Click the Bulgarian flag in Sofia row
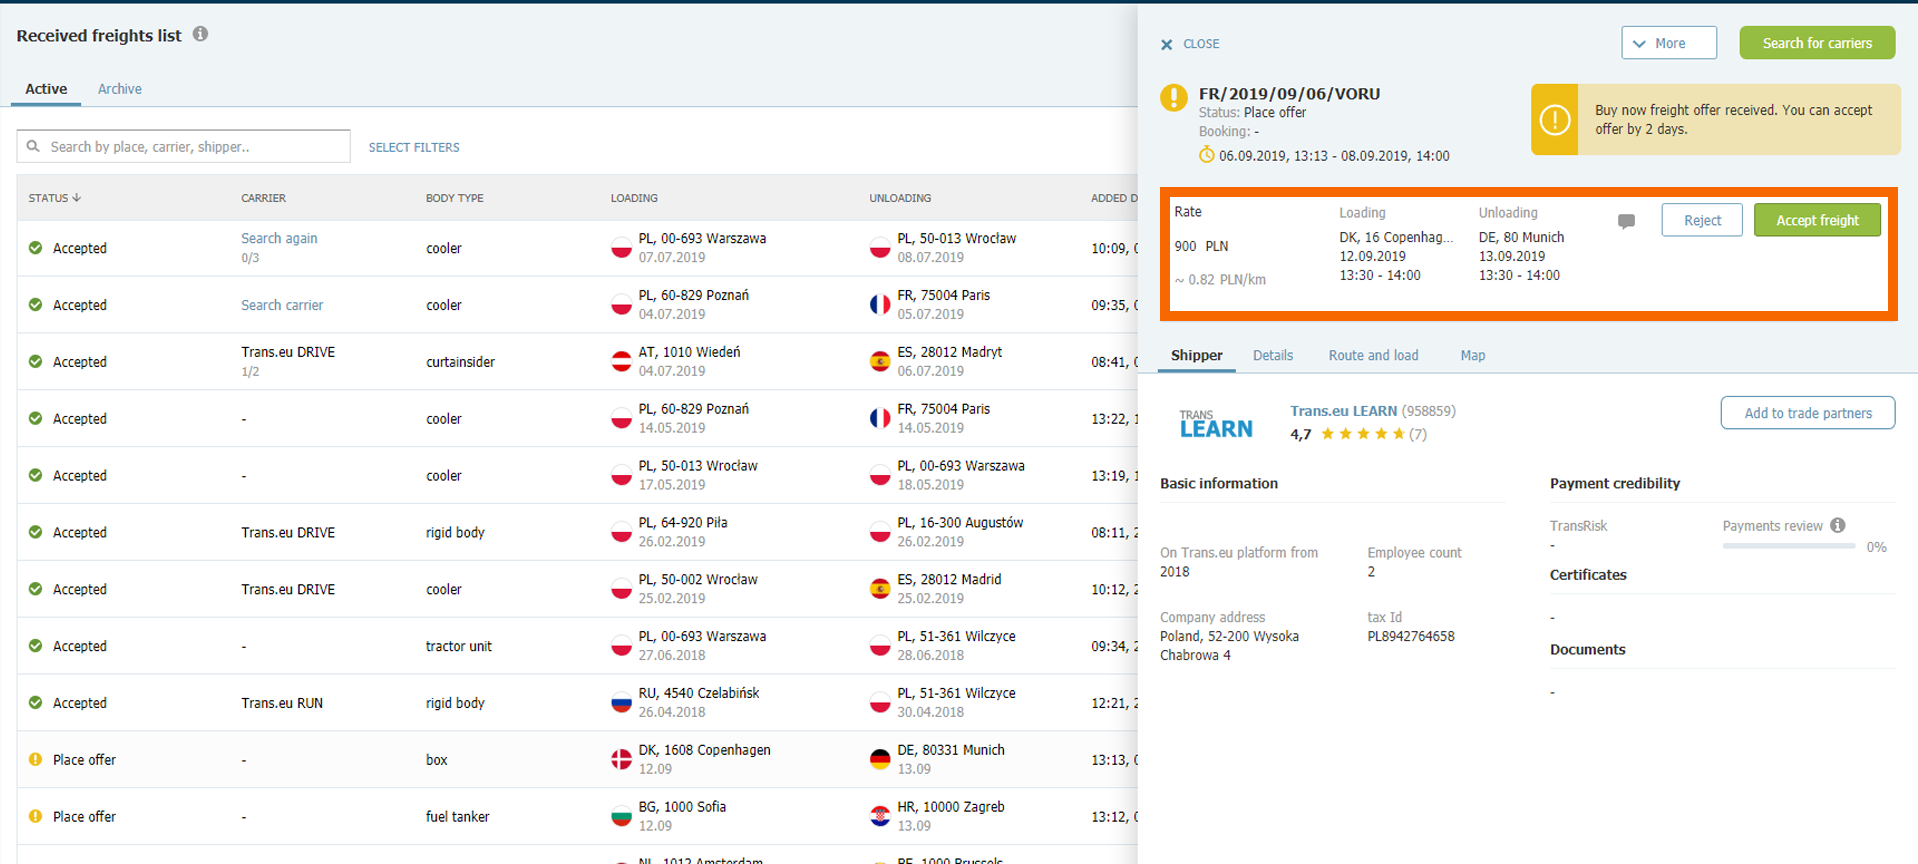The height and width of the screenshot is (864, 1918). (621, 816)
